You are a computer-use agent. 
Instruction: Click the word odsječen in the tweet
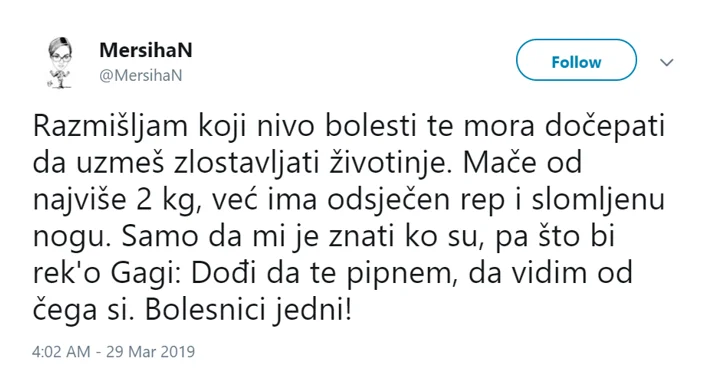coord(389,201)
